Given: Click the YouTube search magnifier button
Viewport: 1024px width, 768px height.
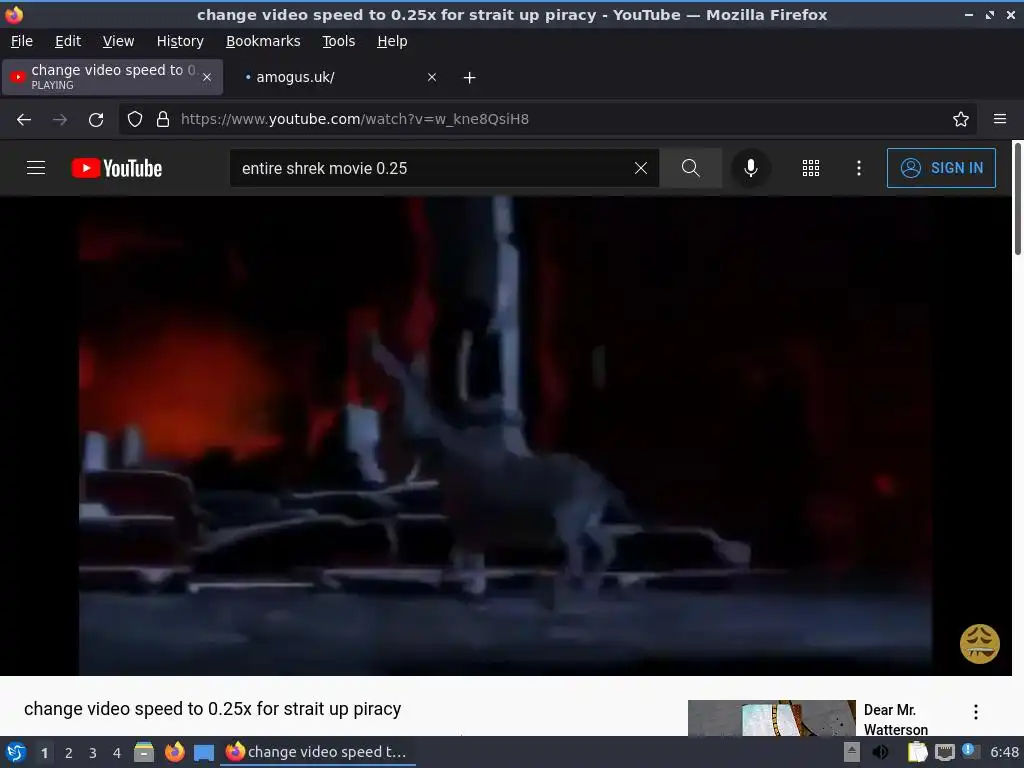Looking at the screenshot, I should click(690, 168).
